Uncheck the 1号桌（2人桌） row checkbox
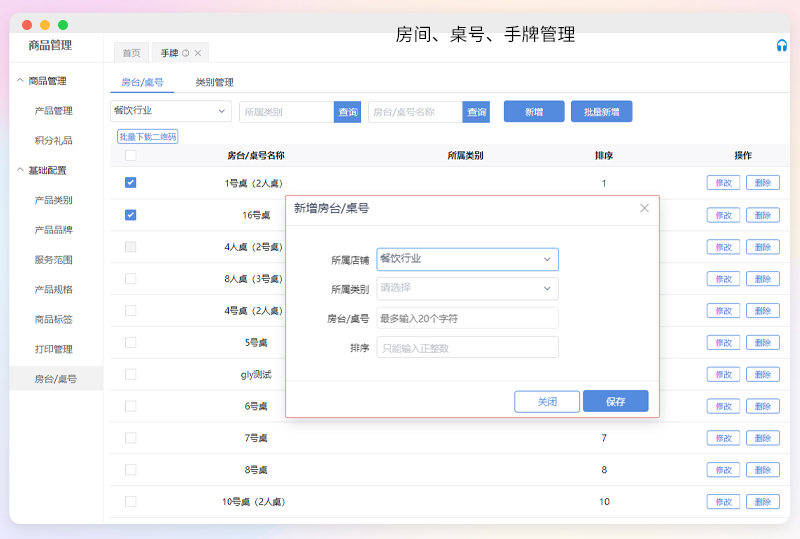The height and width of the screenshot is (539, 800). [130, 183]
